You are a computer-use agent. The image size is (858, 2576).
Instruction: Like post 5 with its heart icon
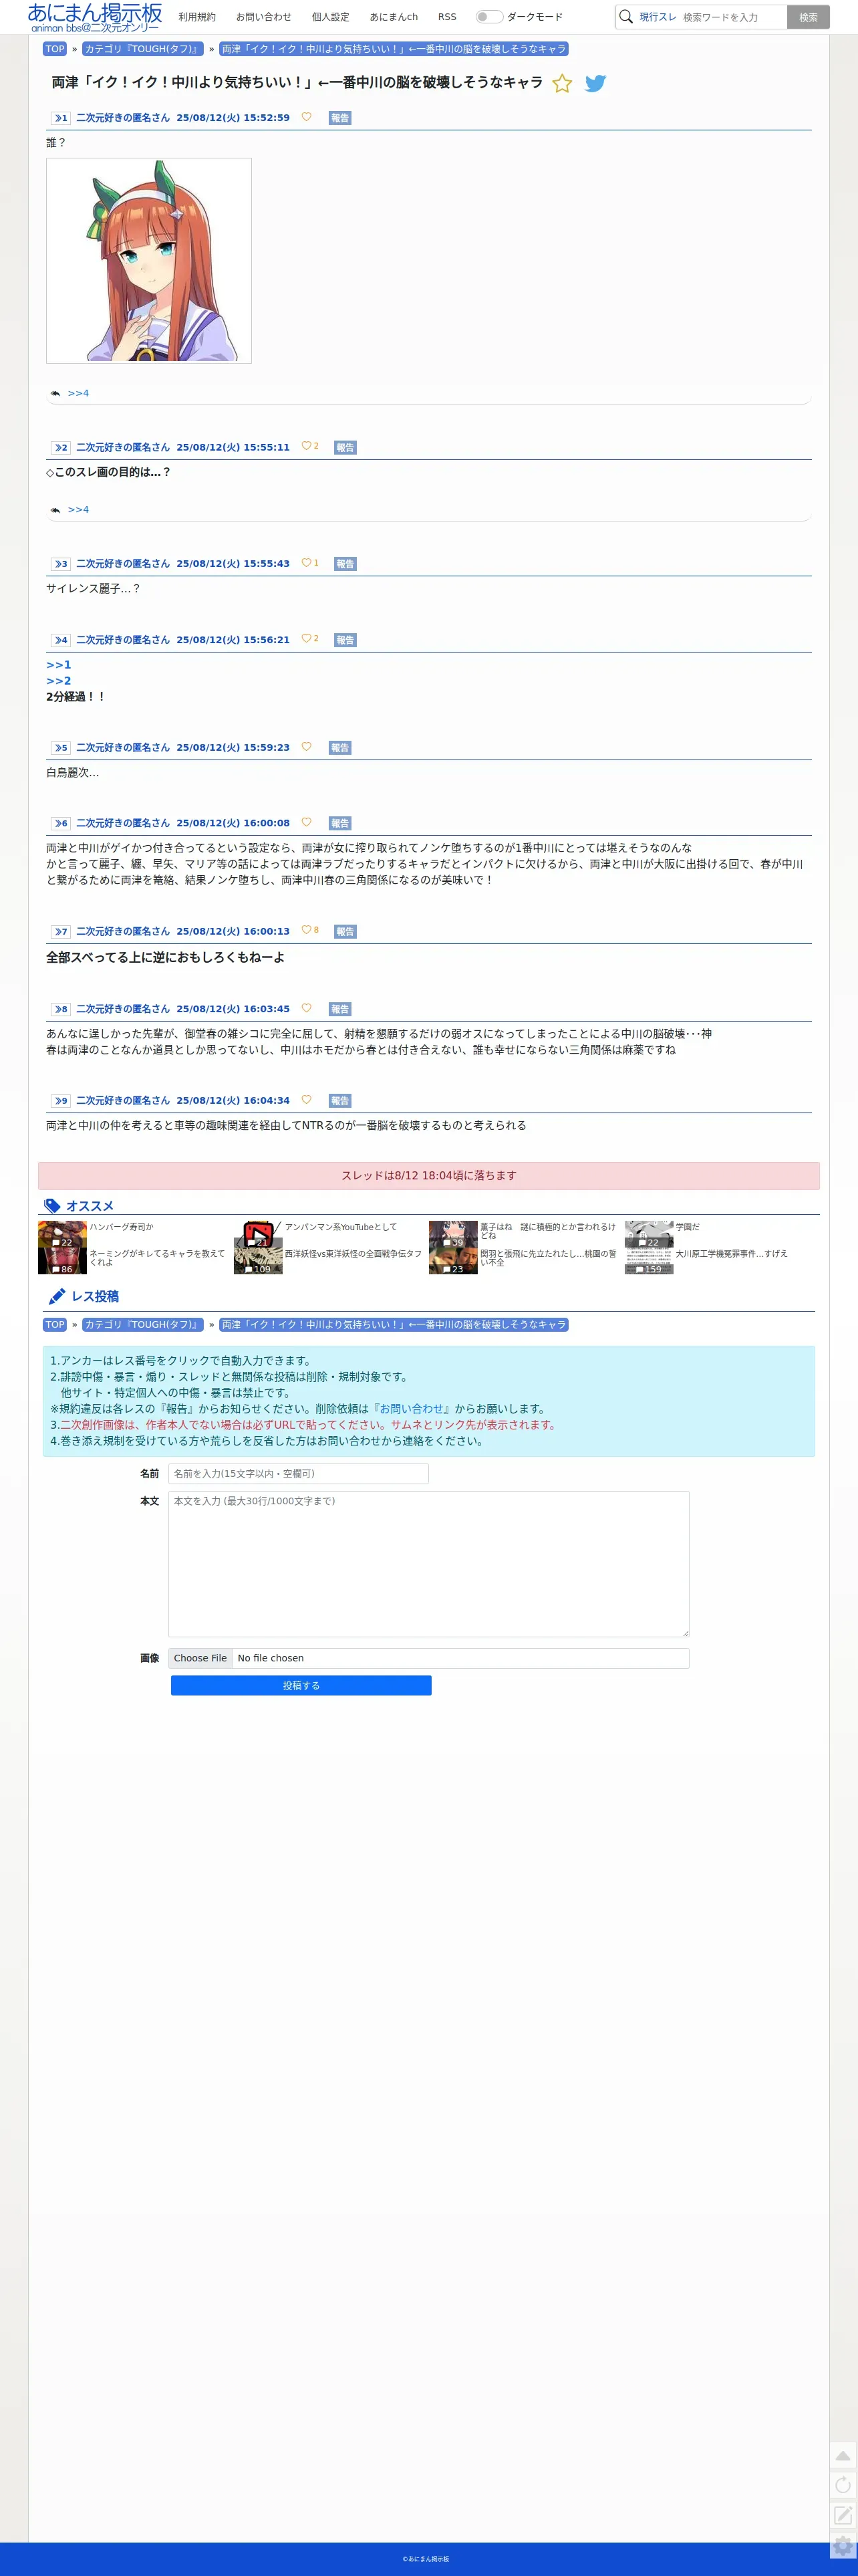coord(306,746)
